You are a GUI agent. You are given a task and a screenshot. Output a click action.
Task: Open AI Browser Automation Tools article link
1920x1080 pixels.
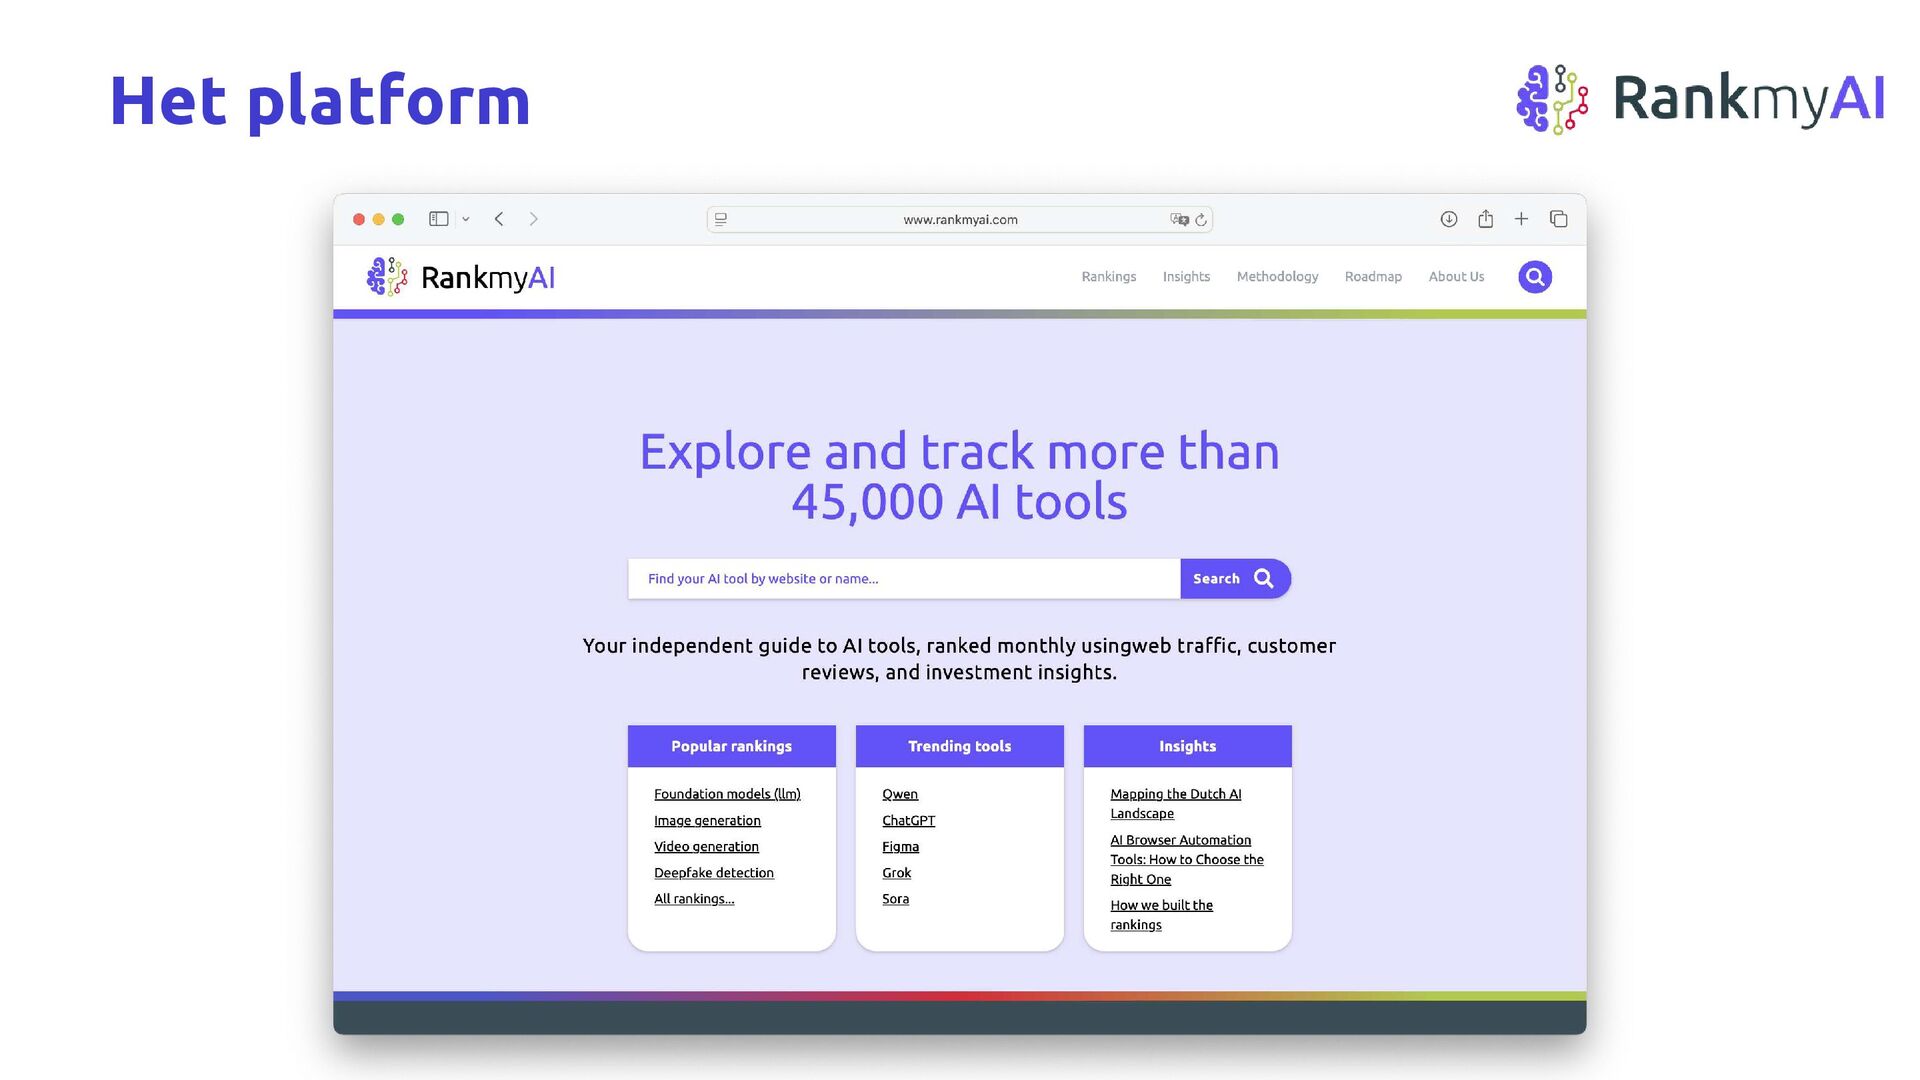(1186, 860)
